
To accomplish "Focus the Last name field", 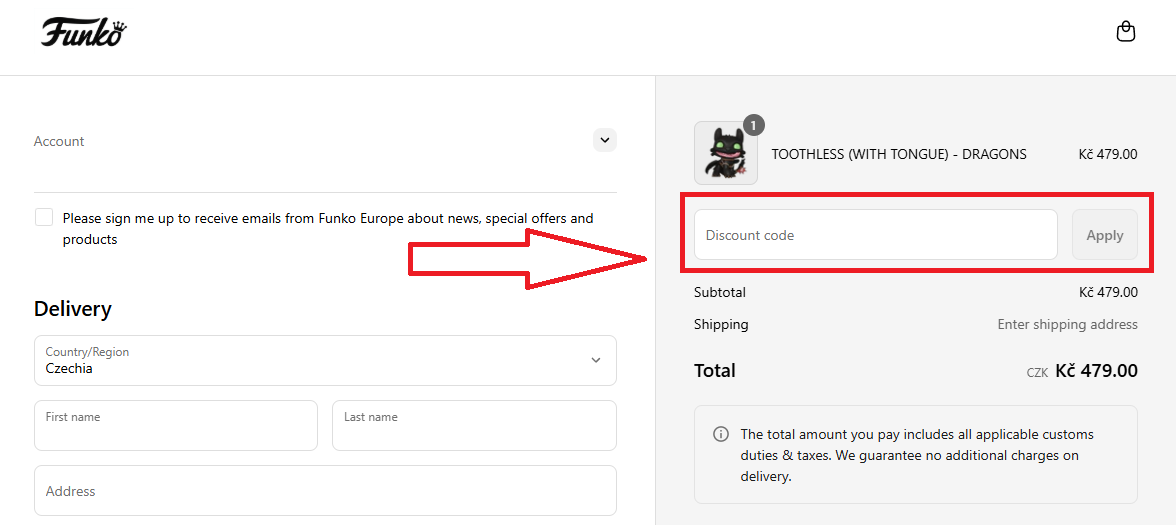I will point(474,425).
